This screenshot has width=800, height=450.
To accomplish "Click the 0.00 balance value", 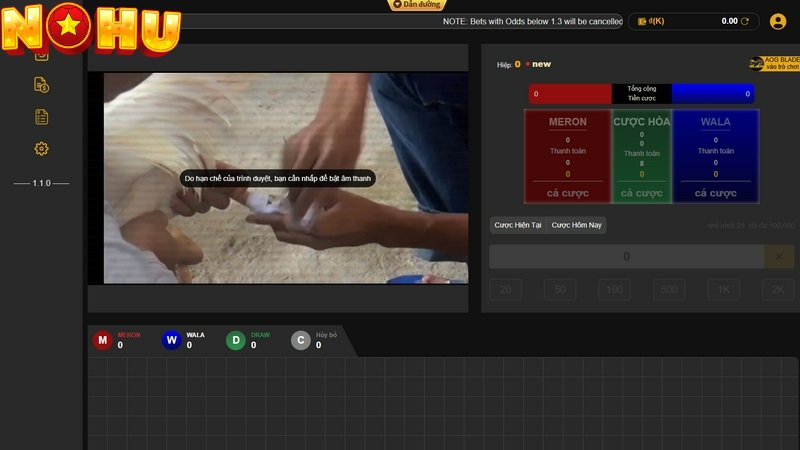I will tap(729, 21).
